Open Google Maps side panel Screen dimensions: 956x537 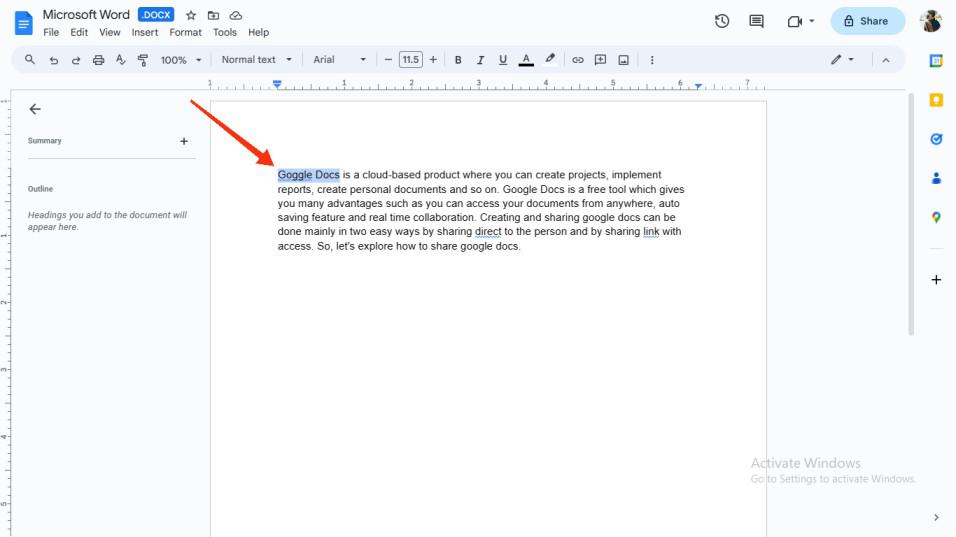(x=936, y=217)
